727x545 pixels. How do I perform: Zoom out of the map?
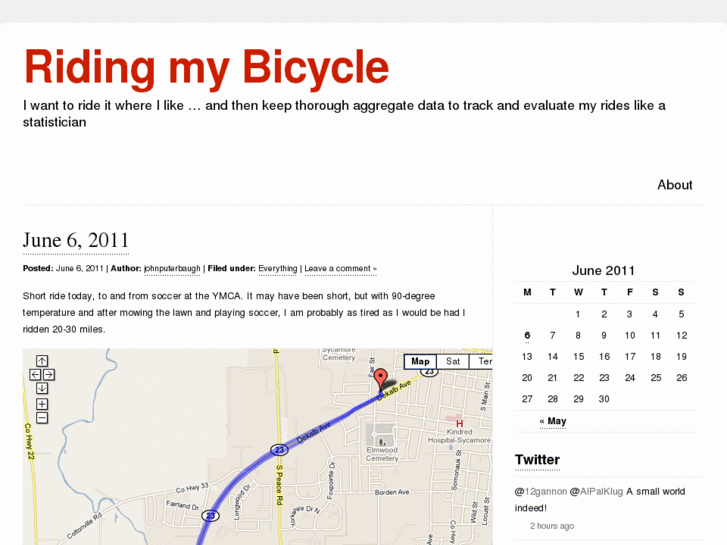click(42, 418)
